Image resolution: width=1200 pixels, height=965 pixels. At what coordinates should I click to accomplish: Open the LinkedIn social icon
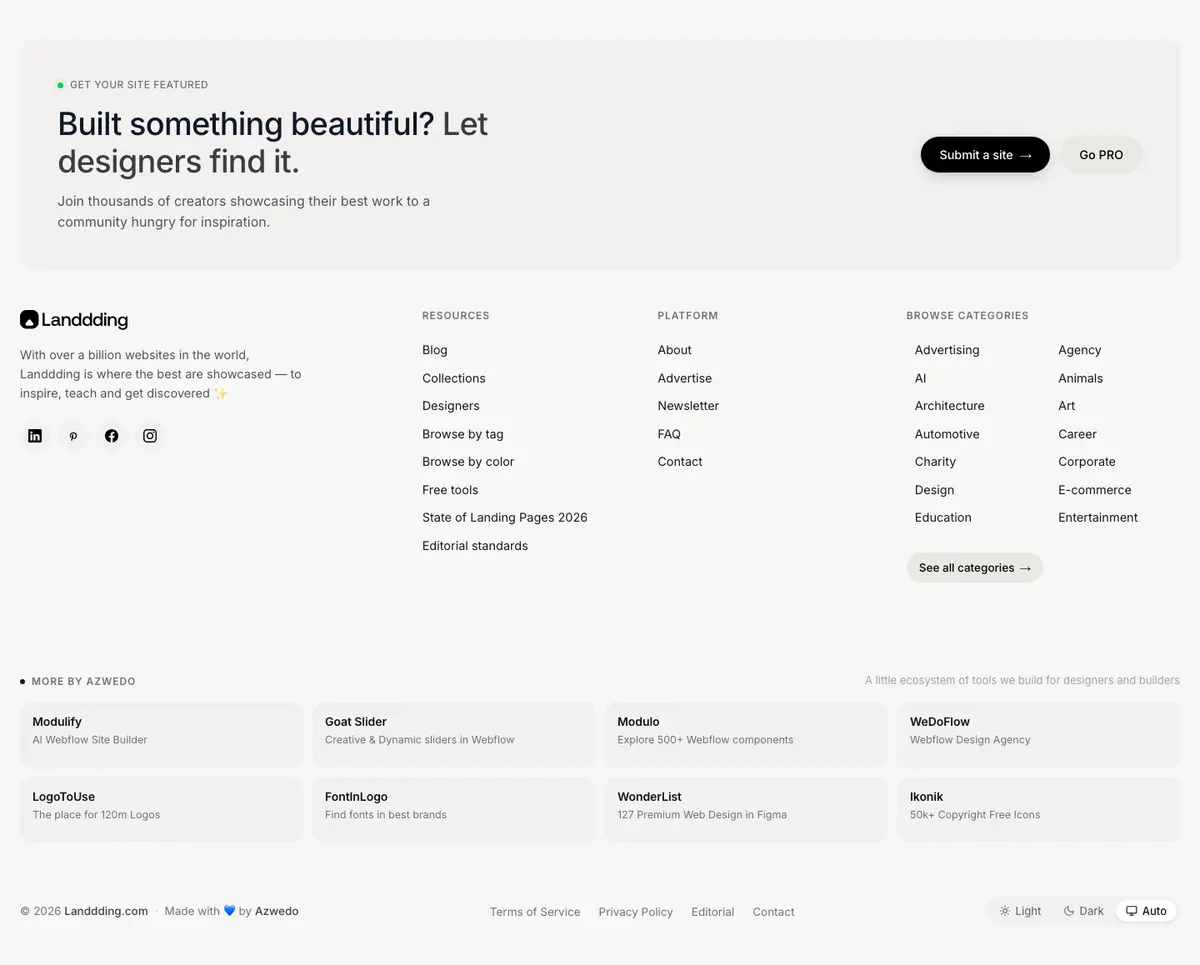(x=35, y=436)
